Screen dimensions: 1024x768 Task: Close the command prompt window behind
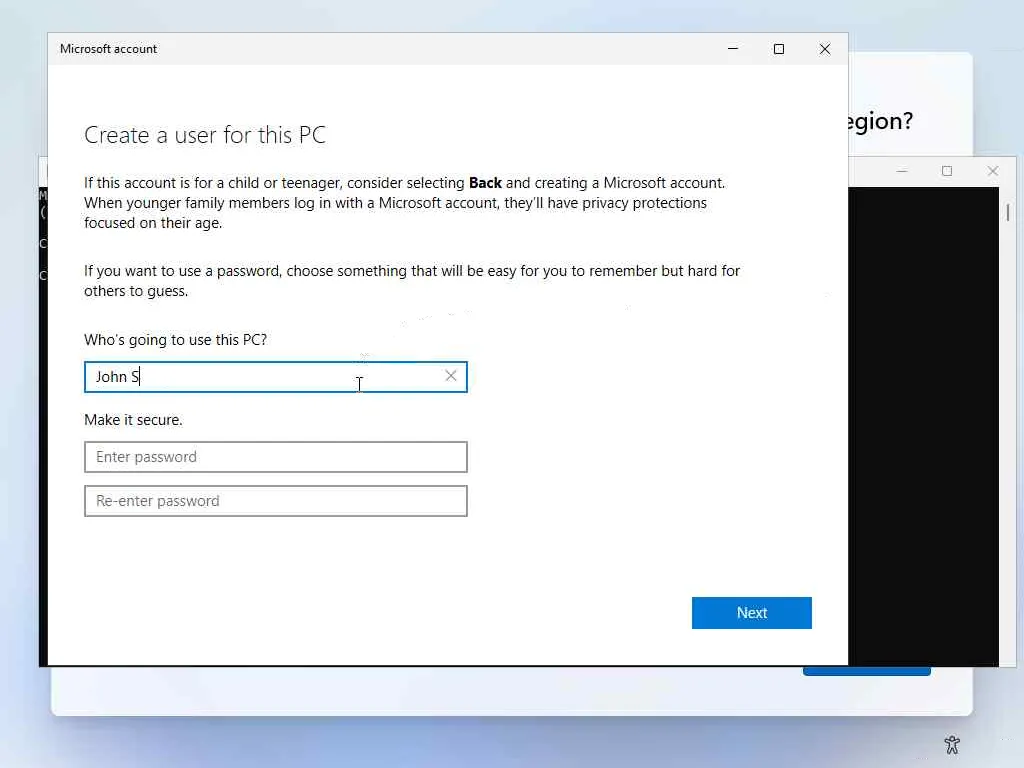(x=993, y=171)
